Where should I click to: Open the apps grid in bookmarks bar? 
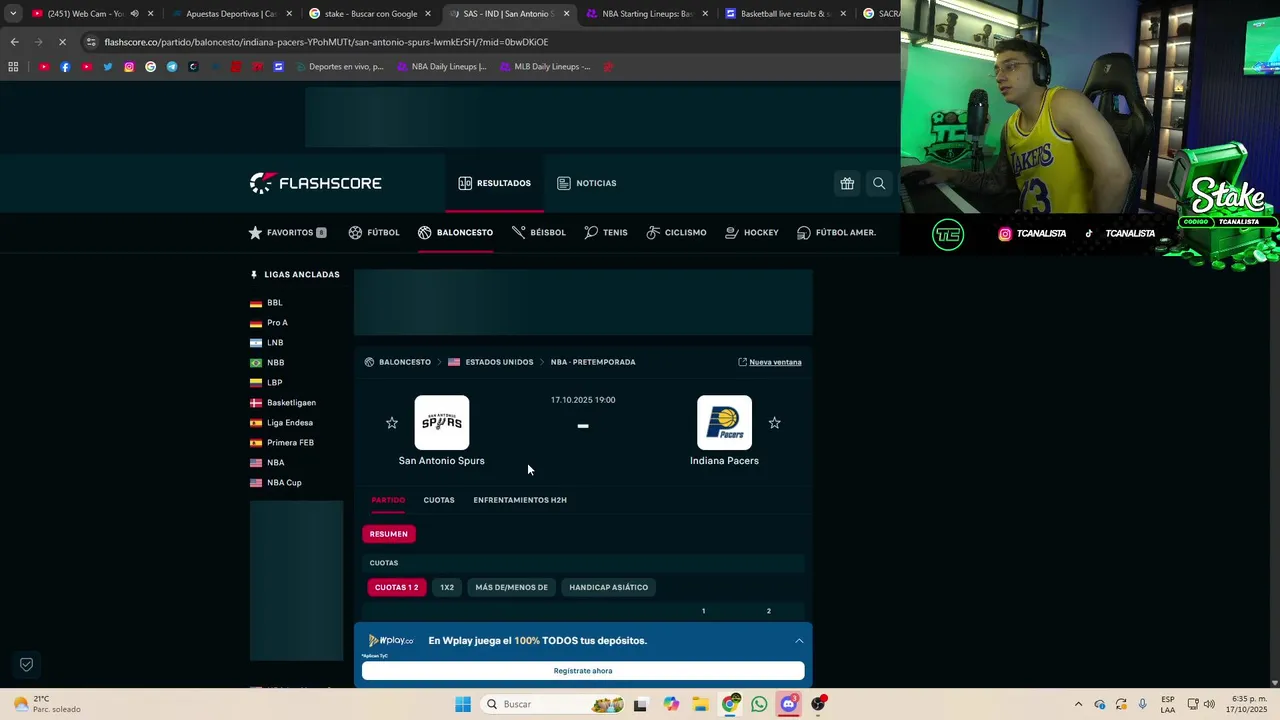tap(13, 67)
